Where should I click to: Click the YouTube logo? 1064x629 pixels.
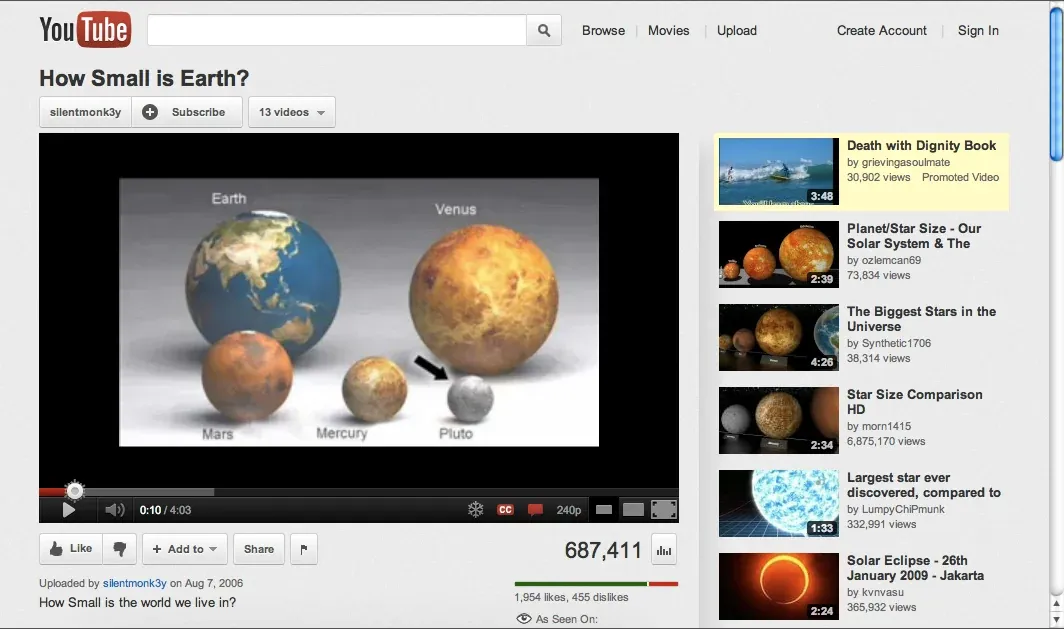[85, 30]
